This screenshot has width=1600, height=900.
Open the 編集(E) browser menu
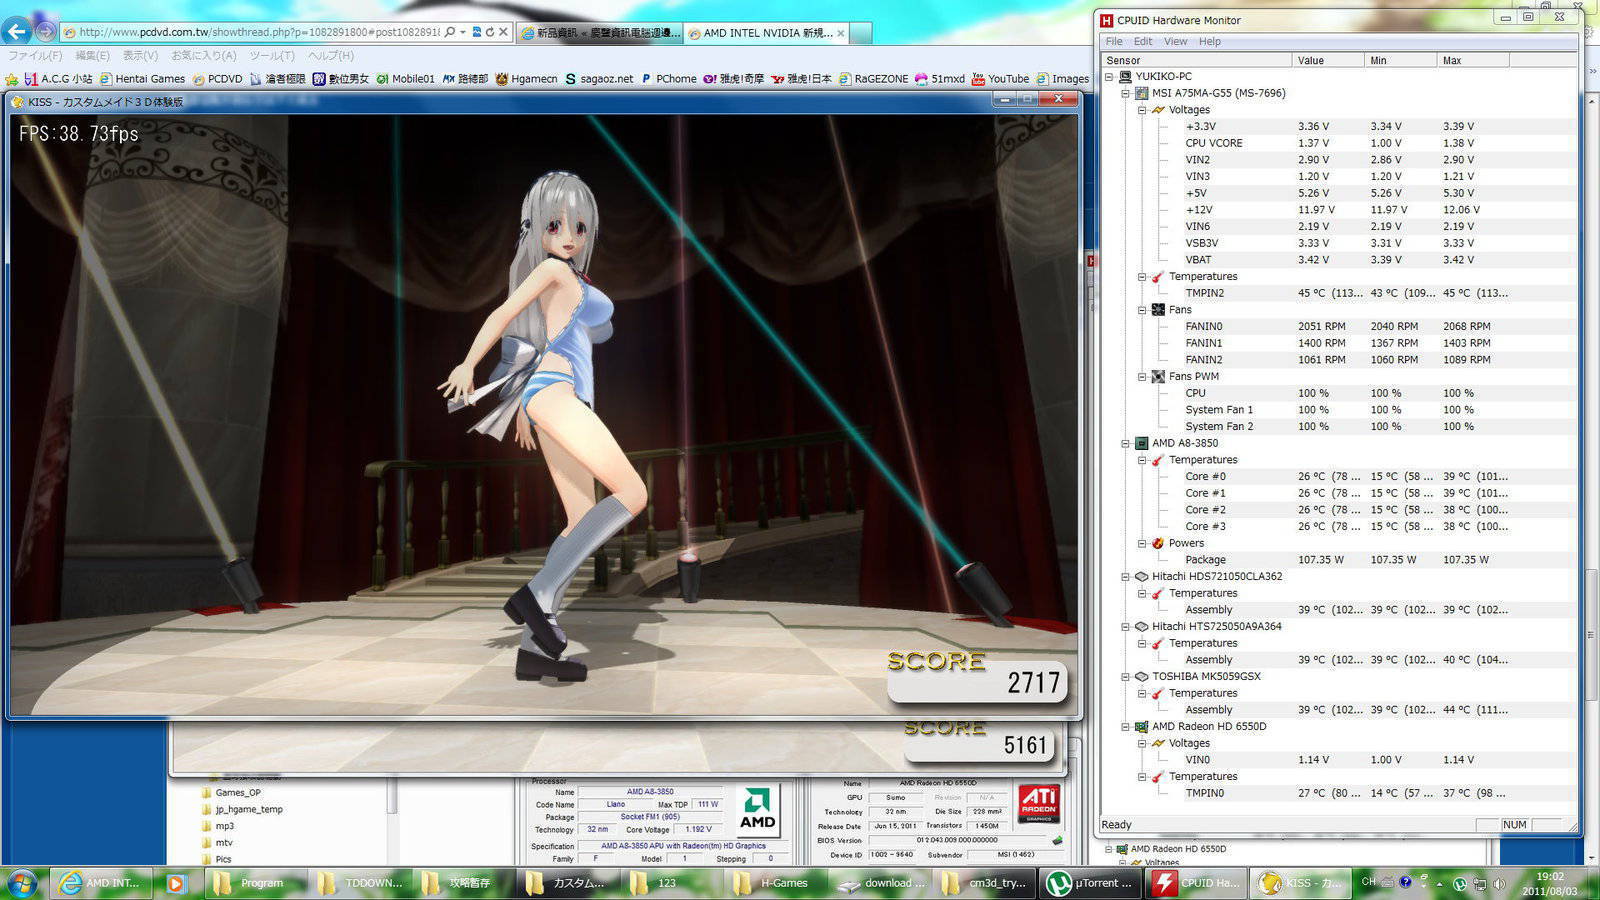click(92, 56)
